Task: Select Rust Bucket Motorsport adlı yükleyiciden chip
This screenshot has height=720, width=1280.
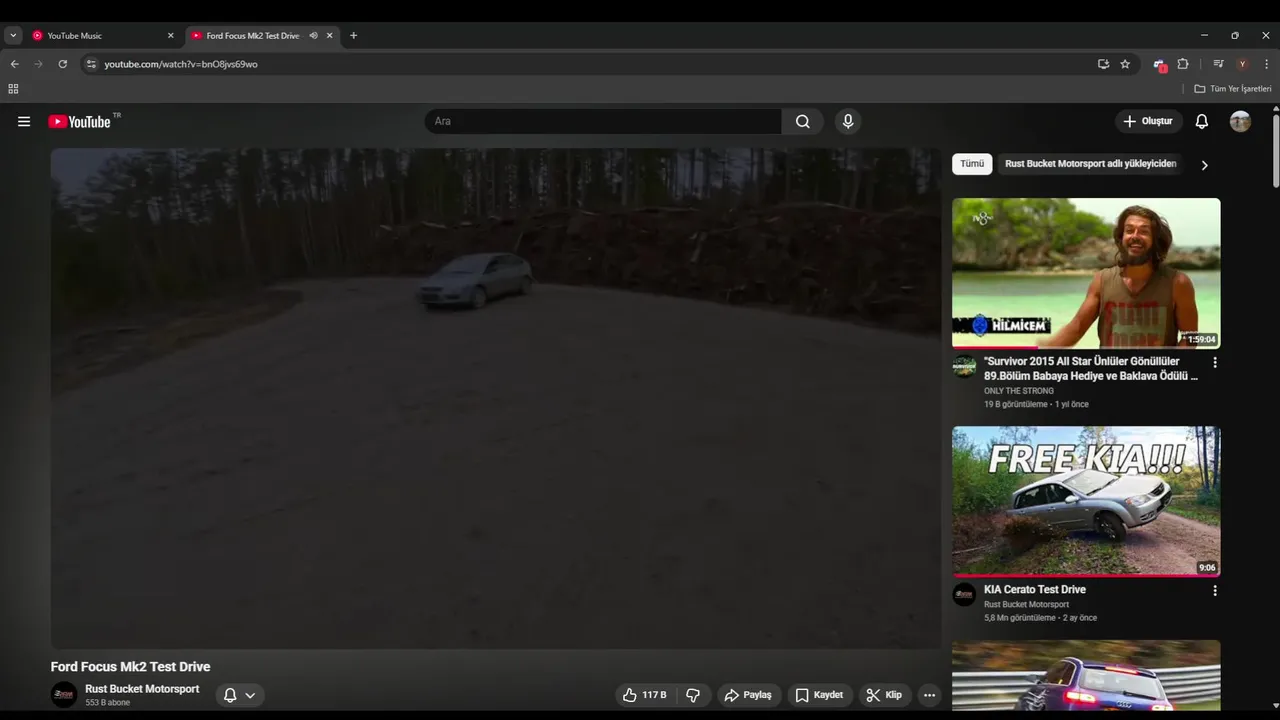Action: 1090,164
